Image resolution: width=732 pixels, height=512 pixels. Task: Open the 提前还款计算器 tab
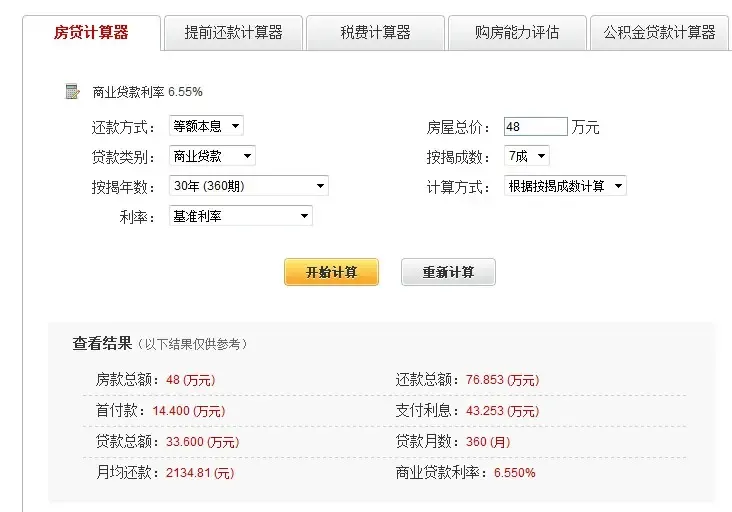click(233, 33)
